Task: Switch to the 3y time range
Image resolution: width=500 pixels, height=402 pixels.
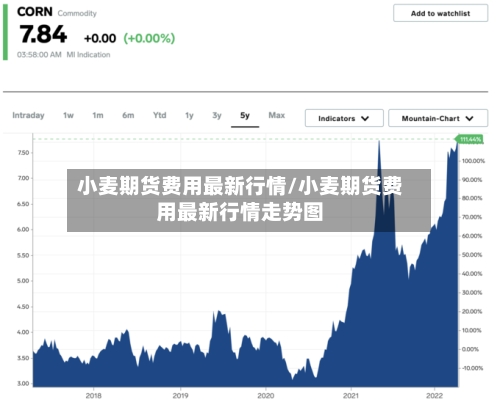Action: click(217, 115)
